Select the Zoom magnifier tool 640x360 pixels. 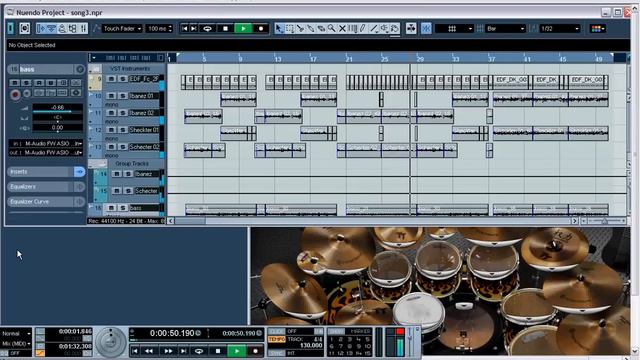pos(331,29)
